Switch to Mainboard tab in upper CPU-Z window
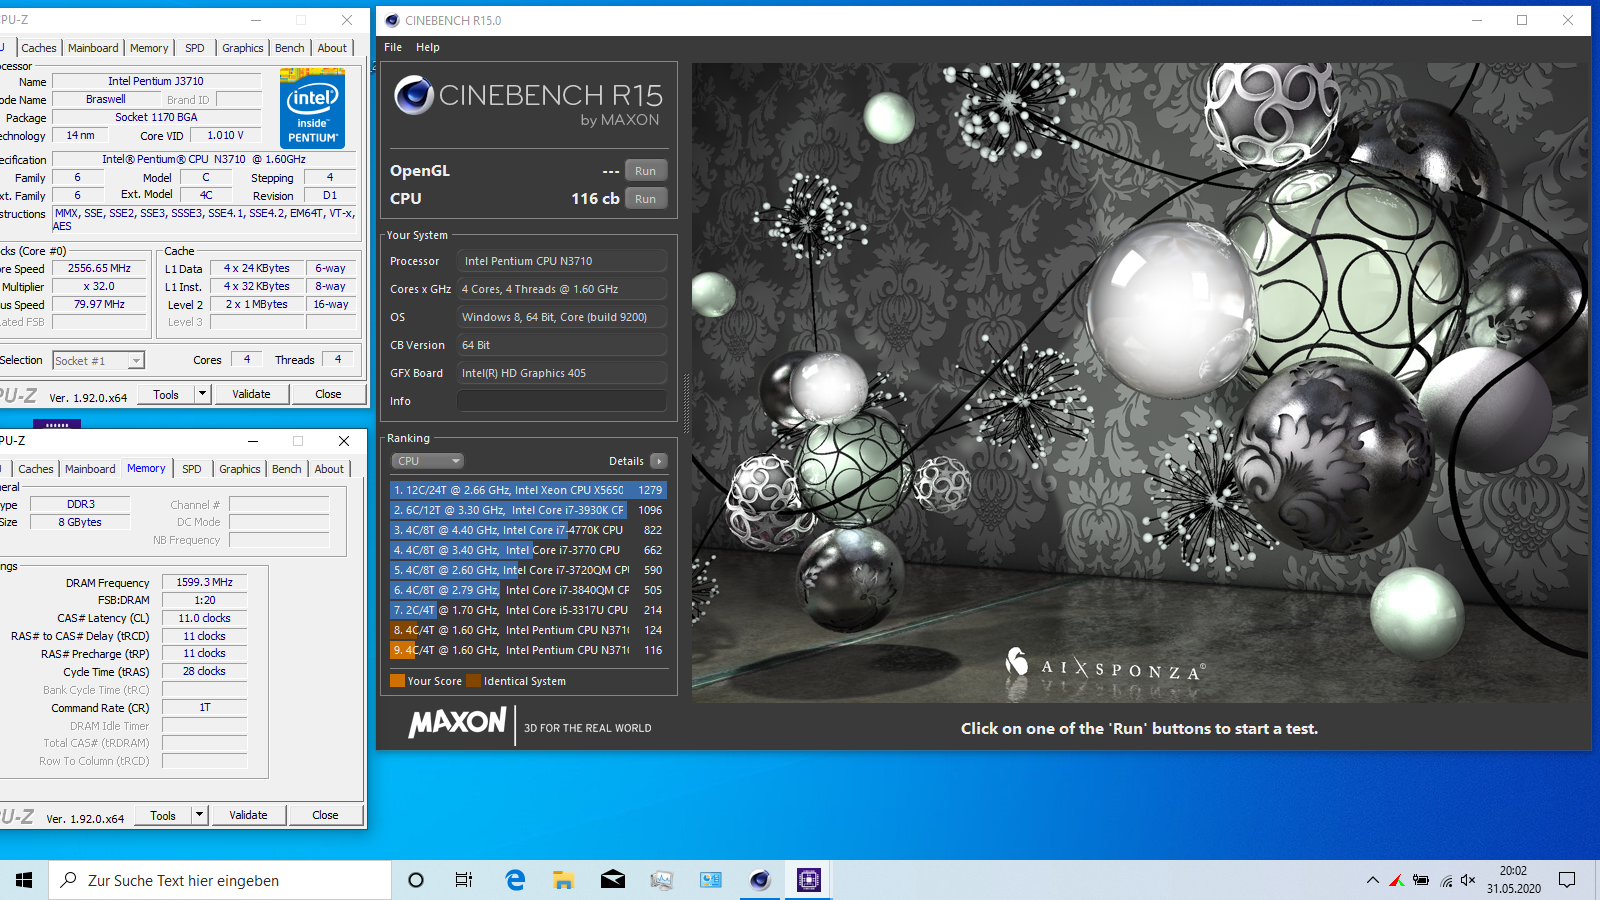The height and width of the screenshot is (900, 1600). click(93, 48)
